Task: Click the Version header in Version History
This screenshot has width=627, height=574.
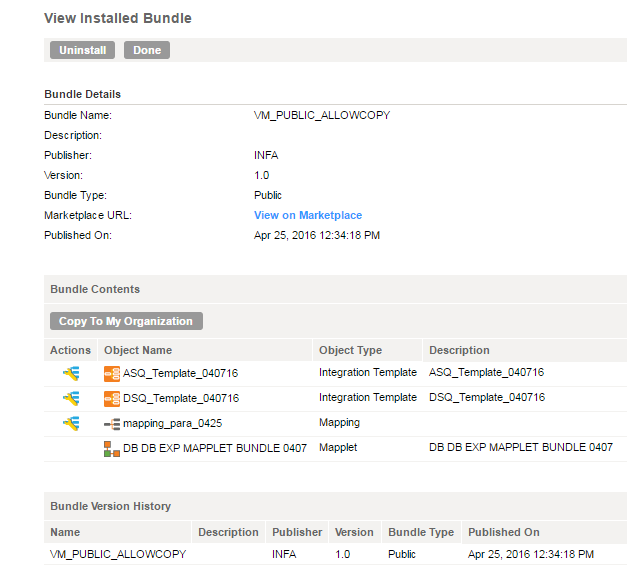Action: click(x=355, y=532)
